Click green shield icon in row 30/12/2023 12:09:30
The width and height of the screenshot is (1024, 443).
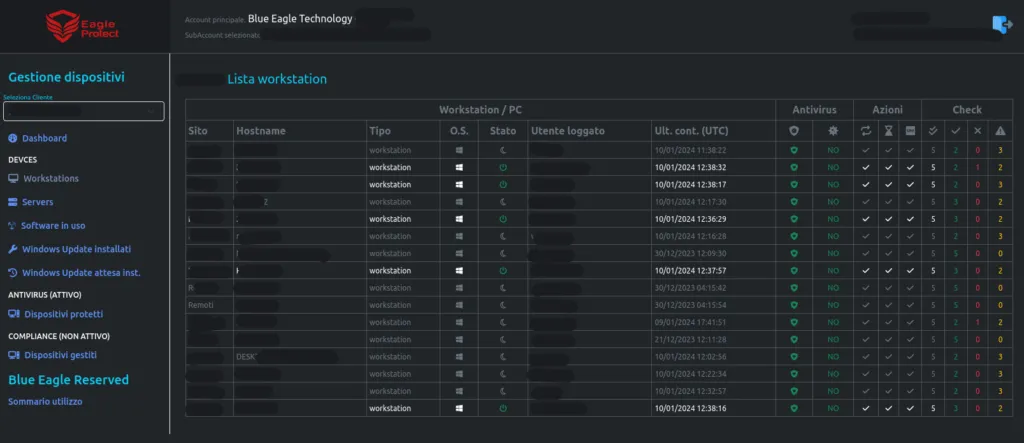pyautogui.click(x=793, y=254)
